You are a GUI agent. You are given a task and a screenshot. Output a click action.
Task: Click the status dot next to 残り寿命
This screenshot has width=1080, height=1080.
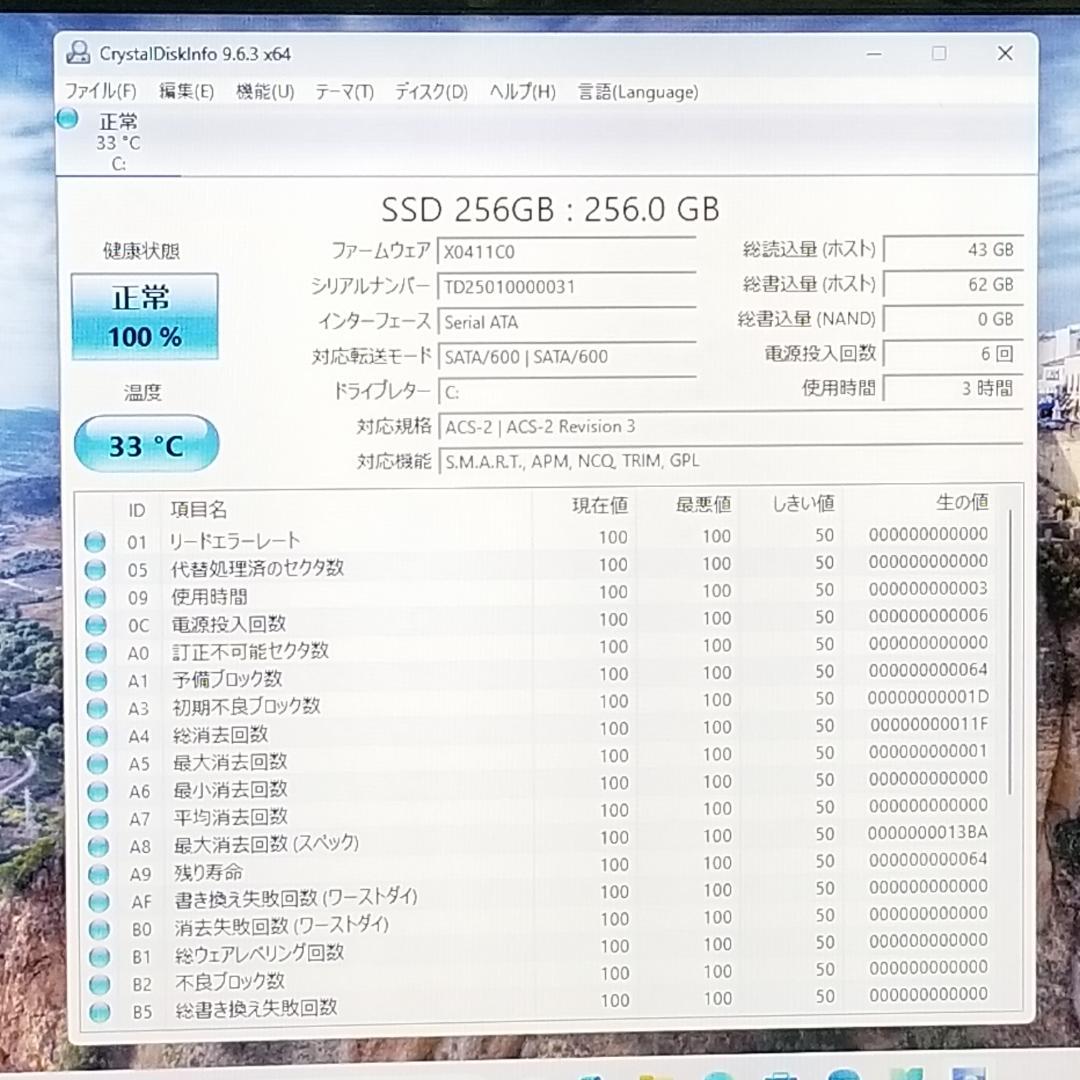tap(97, 872)
